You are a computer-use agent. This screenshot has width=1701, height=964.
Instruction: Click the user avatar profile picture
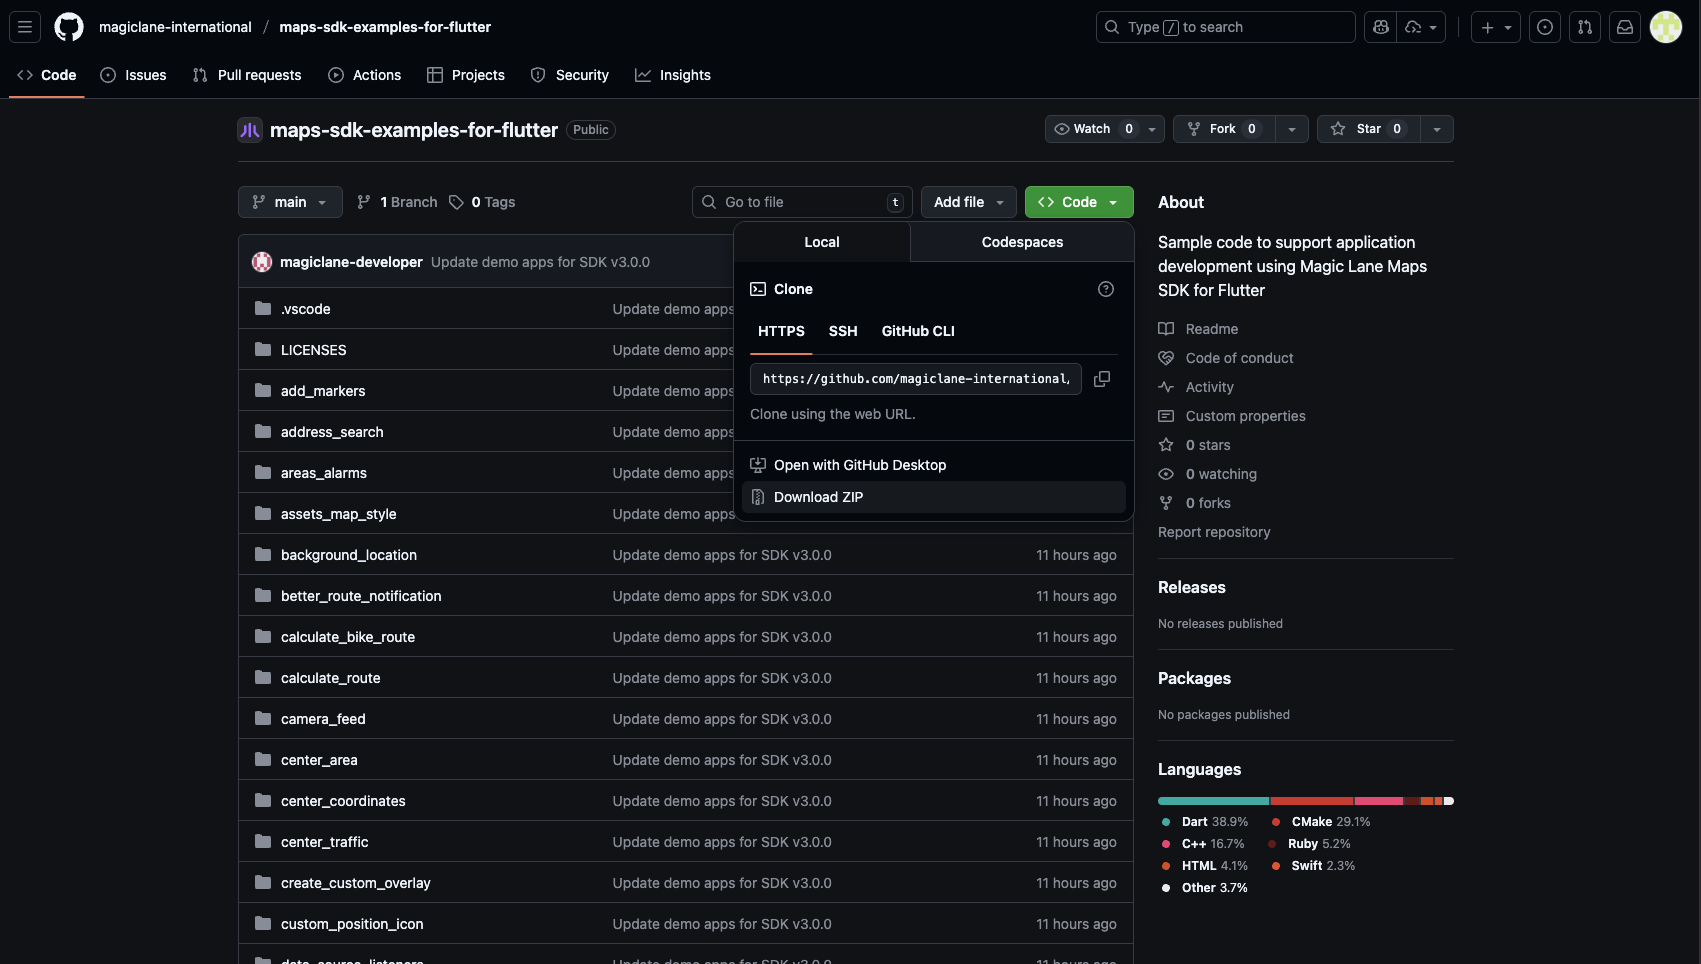(1666, 27)
